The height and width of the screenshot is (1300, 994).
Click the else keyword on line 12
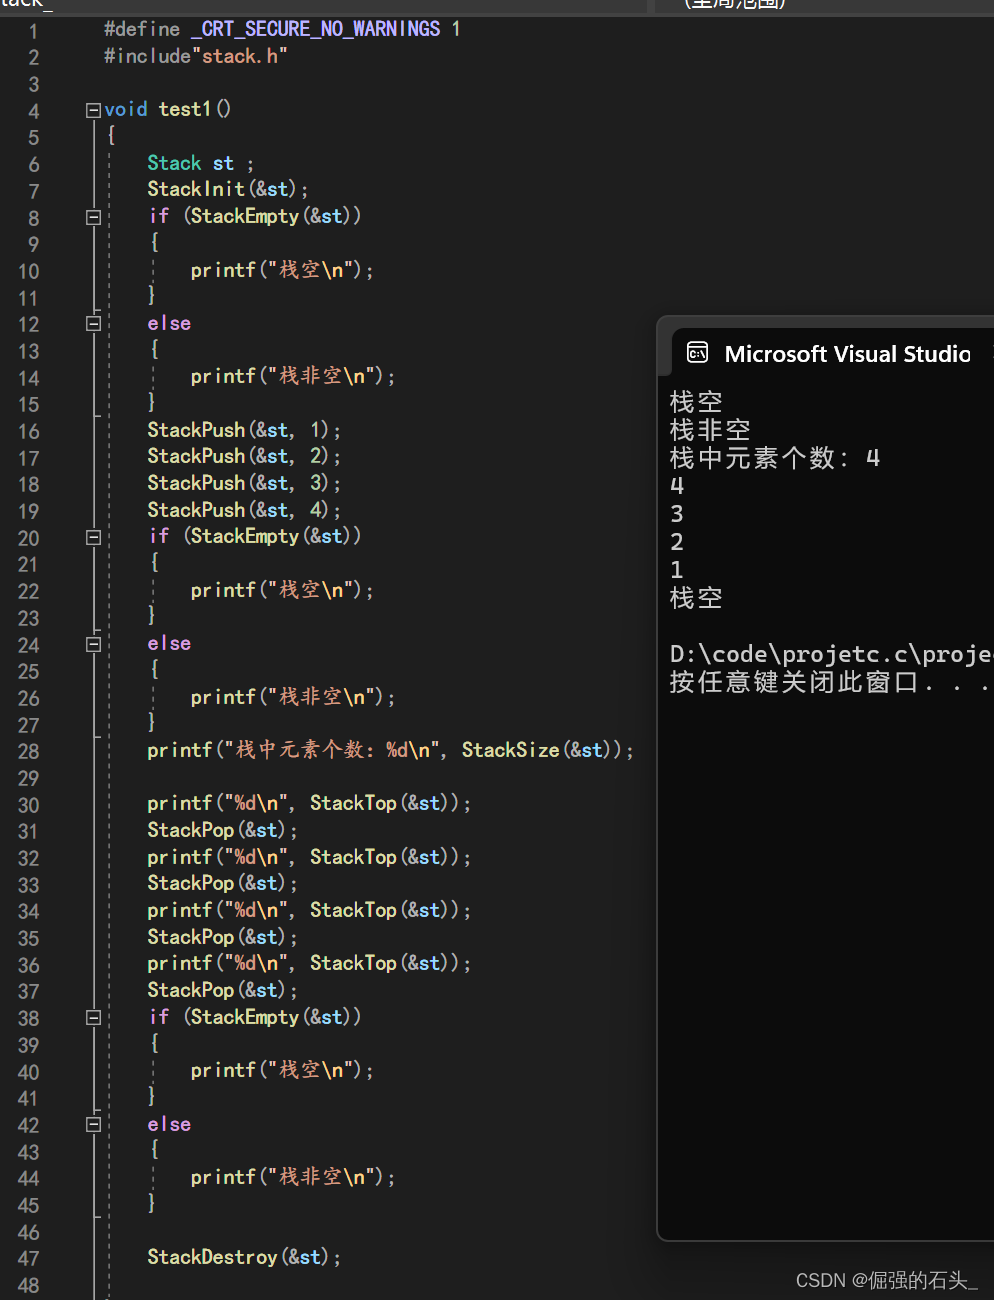tap(169, 323)
